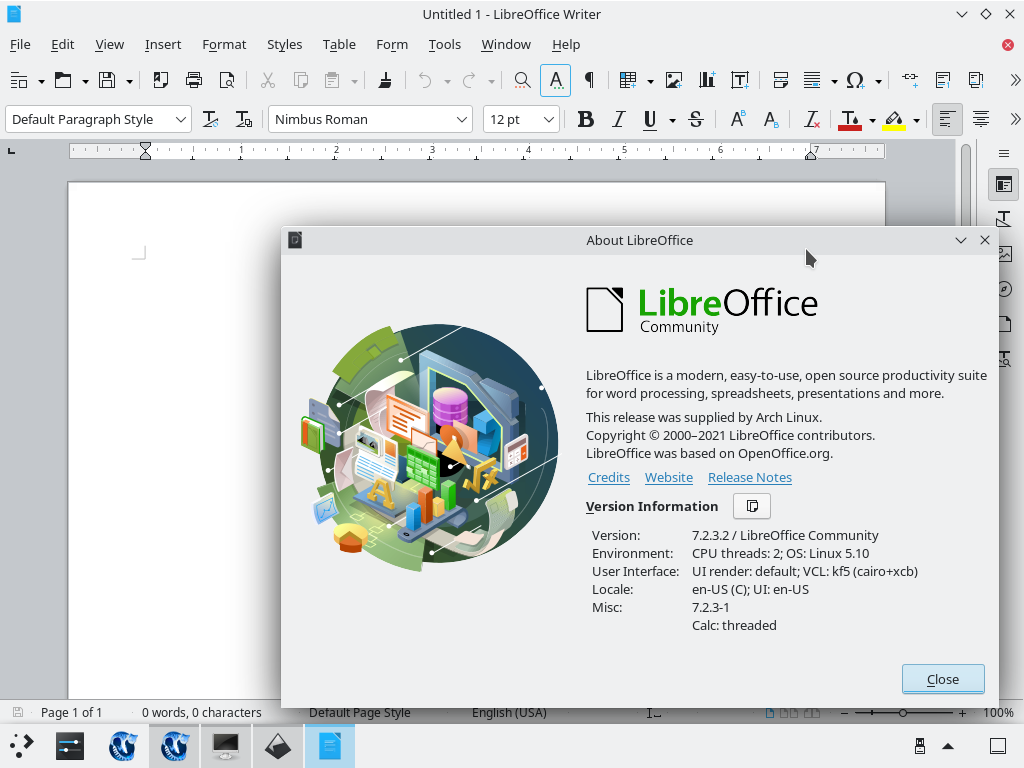Click LibreOffice Writer taskbar entry
The height and width of the screenshot is (768, 1024).
coord(330,746)
